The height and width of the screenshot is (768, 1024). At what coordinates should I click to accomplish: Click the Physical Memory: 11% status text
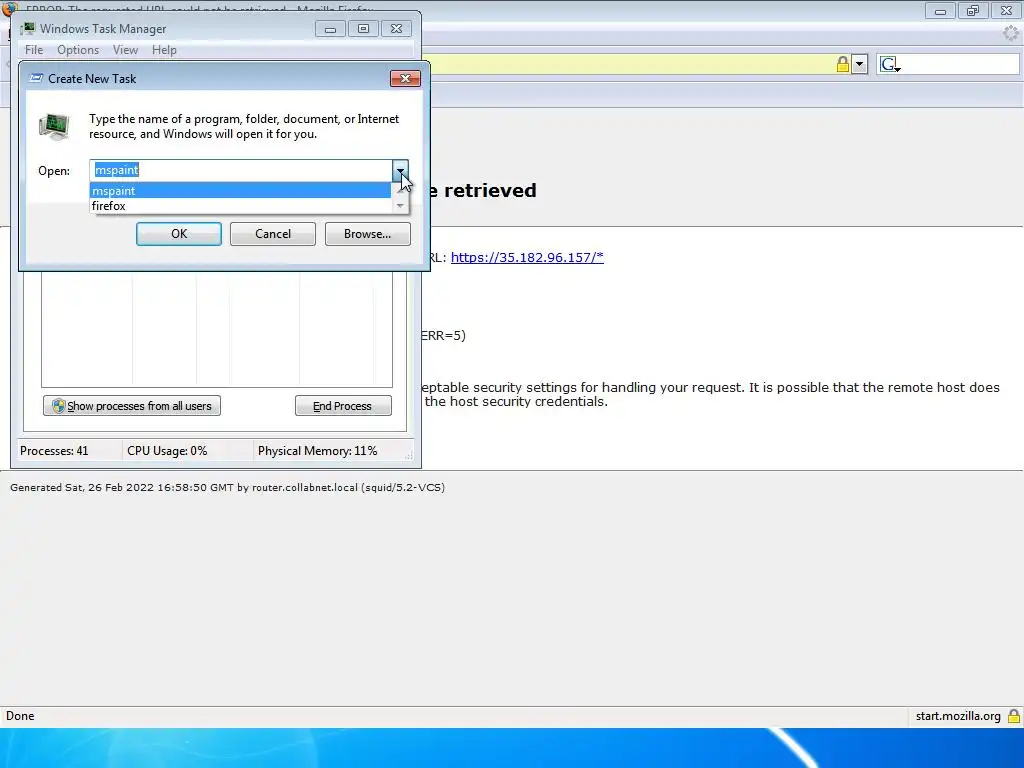click(317, 451)
